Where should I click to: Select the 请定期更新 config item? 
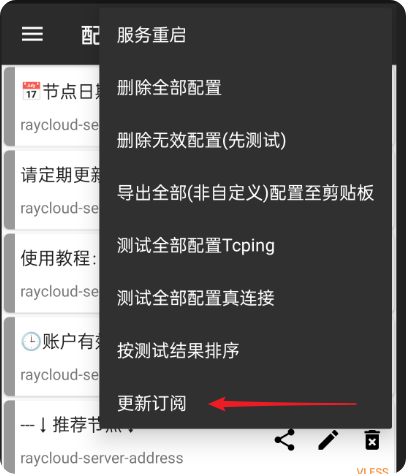[x=52, y=190]
